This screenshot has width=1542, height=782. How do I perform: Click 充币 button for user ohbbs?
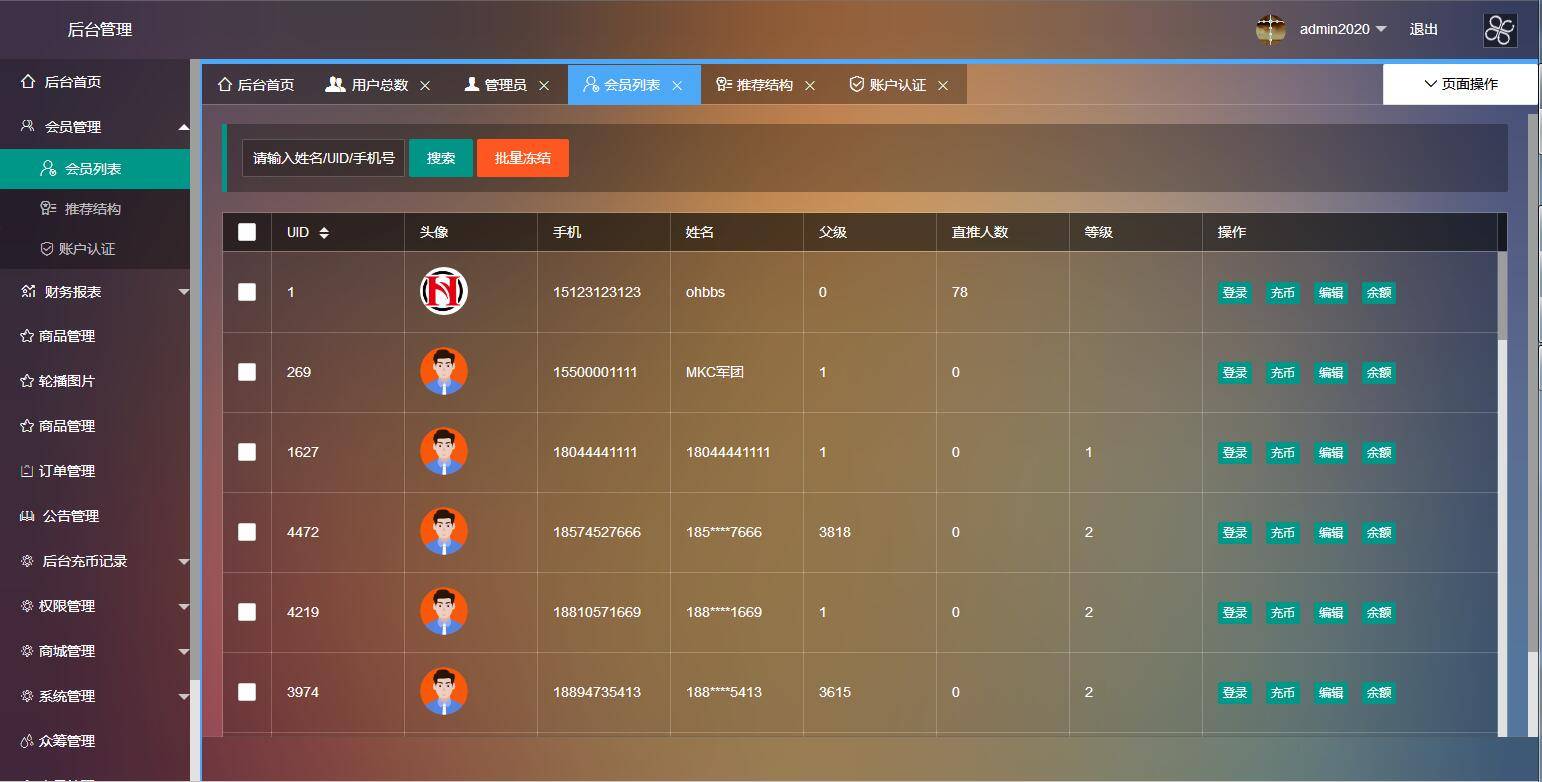[1282, 293]
